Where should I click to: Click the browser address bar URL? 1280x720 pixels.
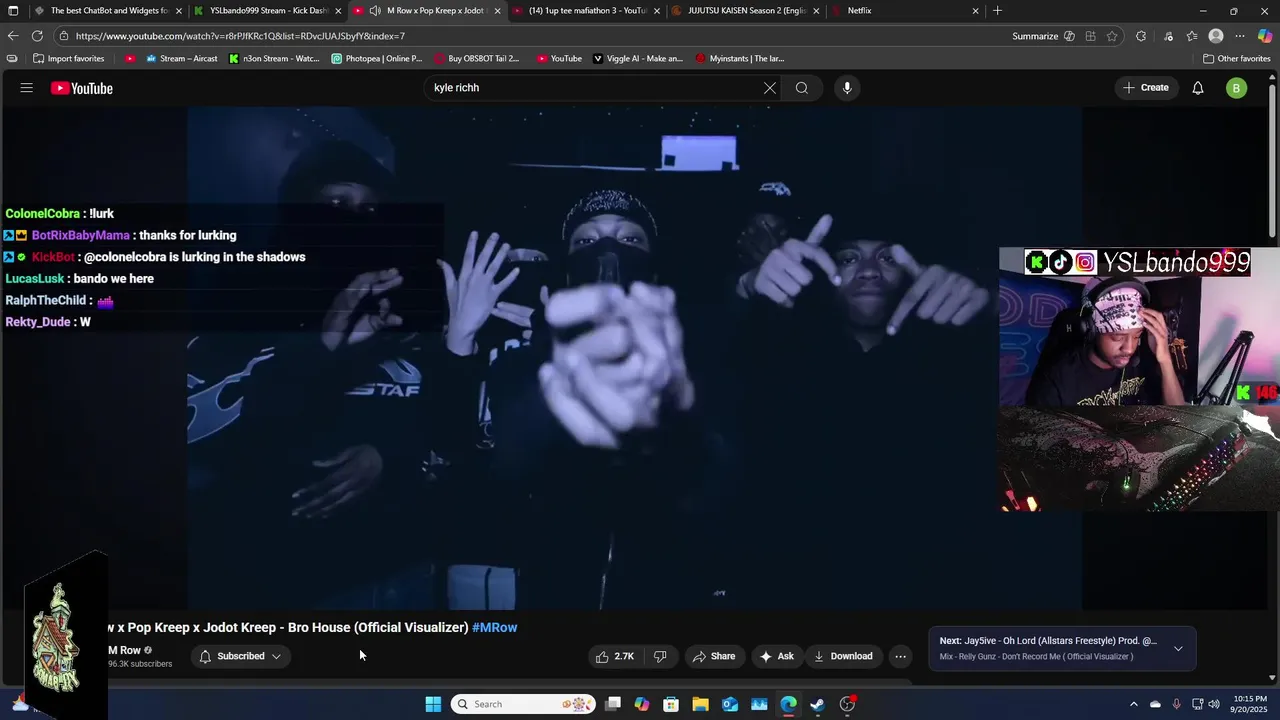click(240, 36)
